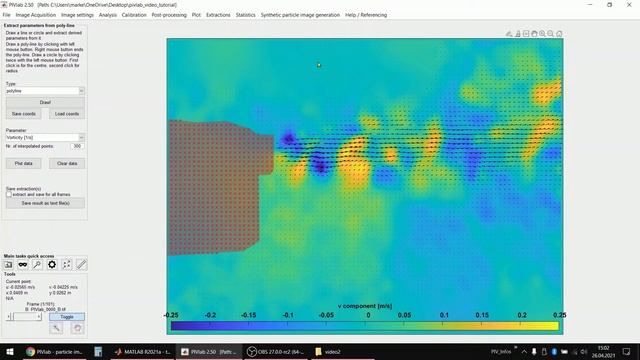The width and height of the screenshot is (640, 360).
Task: Open the Image settings menu
Action: (77, 15)
